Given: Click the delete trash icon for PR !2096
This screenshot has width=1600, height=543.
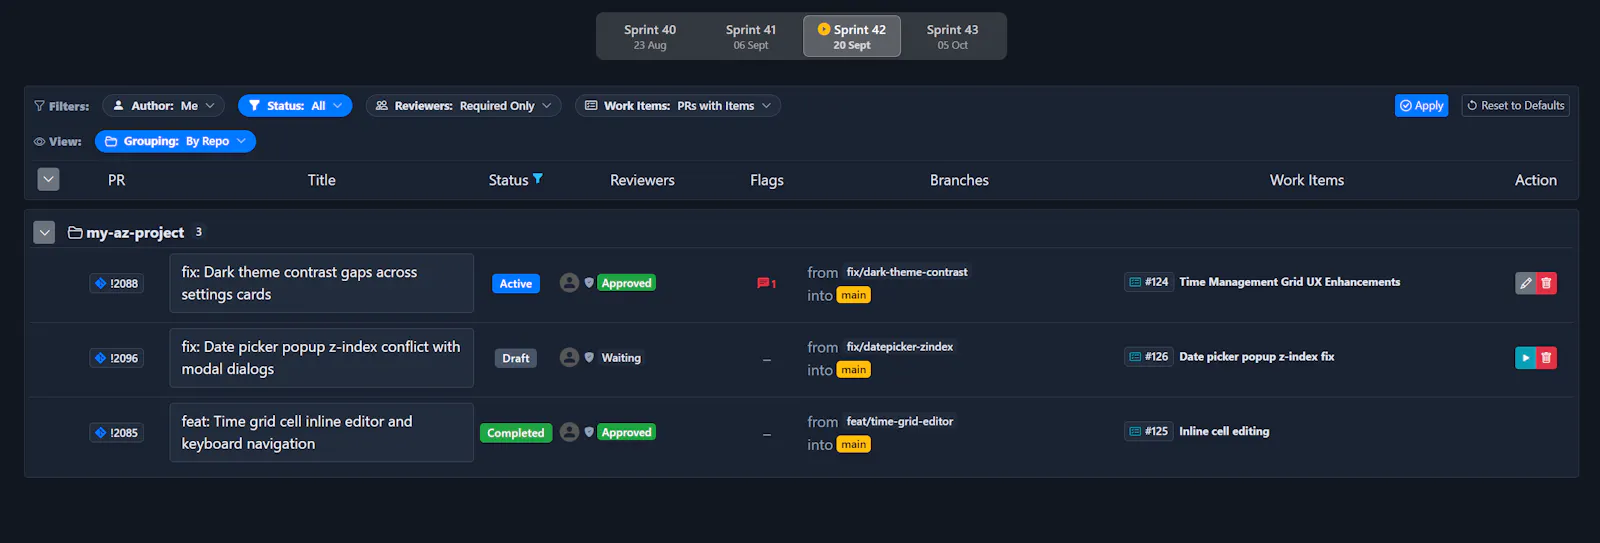Looking at the screenshot, I should point(1546,358).
